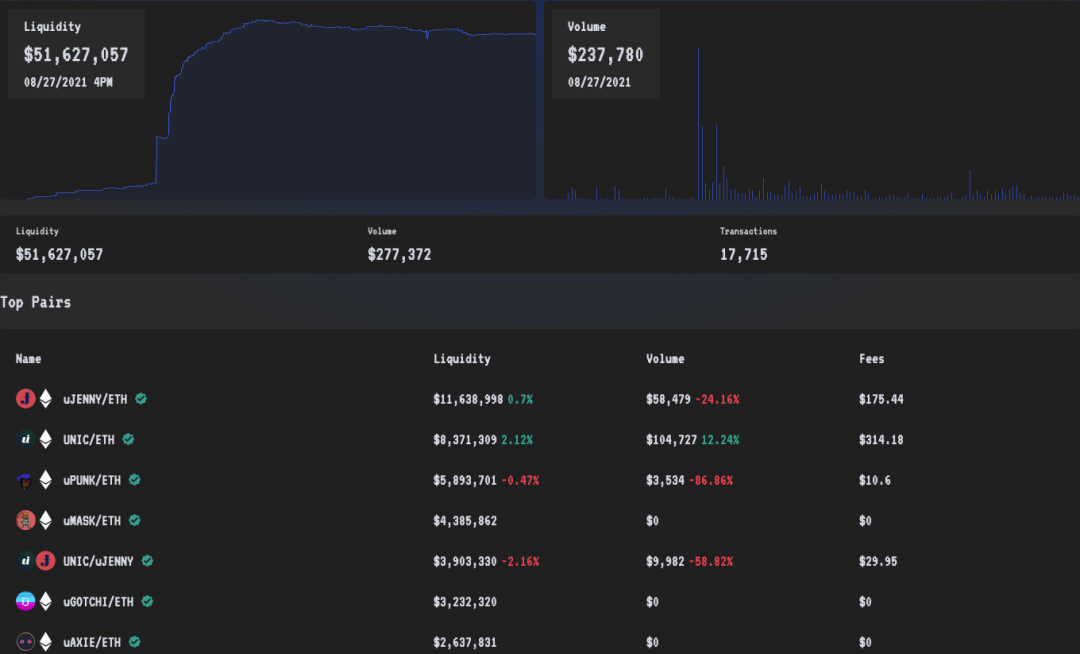Click the ETH icon in uMASK/ETH row
This screenshot has height=654, width=1080.
pos(45,520)
